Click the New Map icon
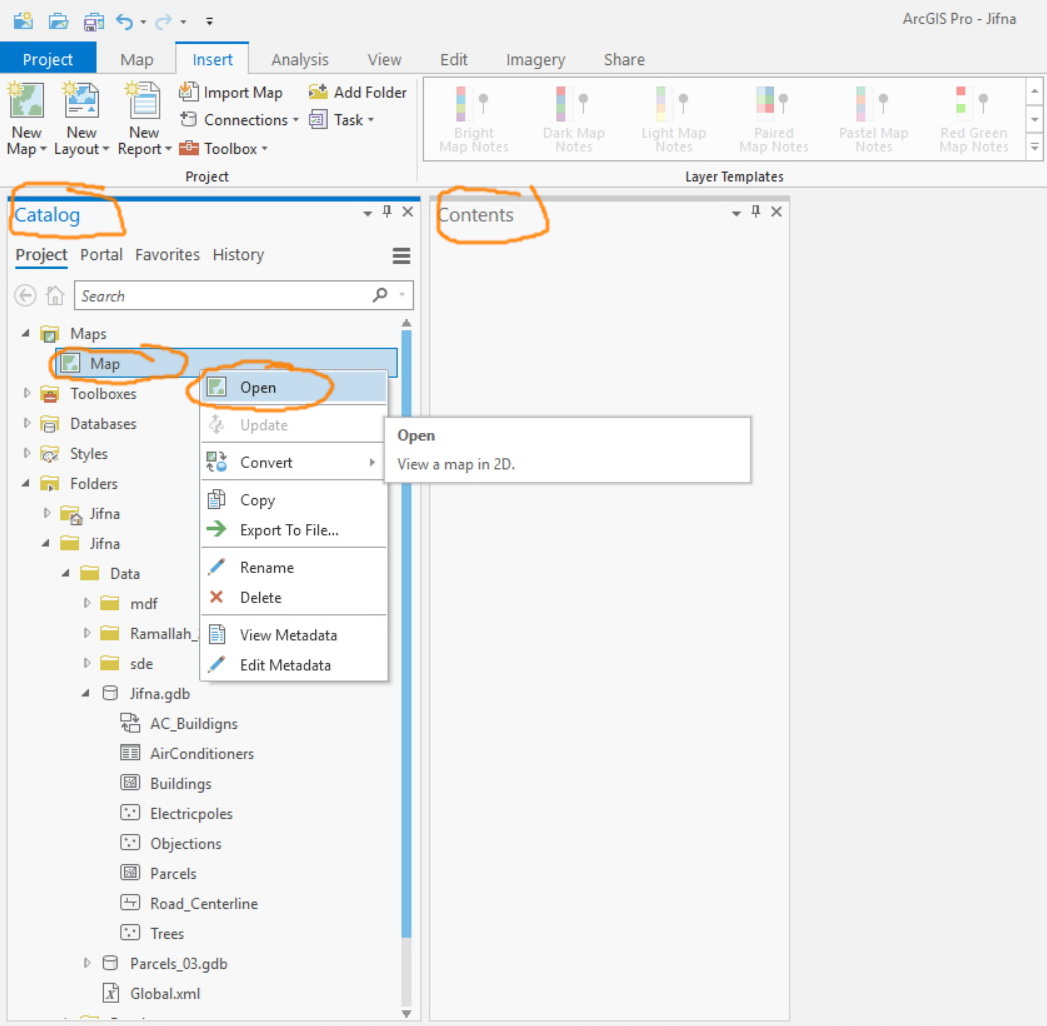Image resolution: width=1047 pixels, height=1026 pixels. (27, 101)
